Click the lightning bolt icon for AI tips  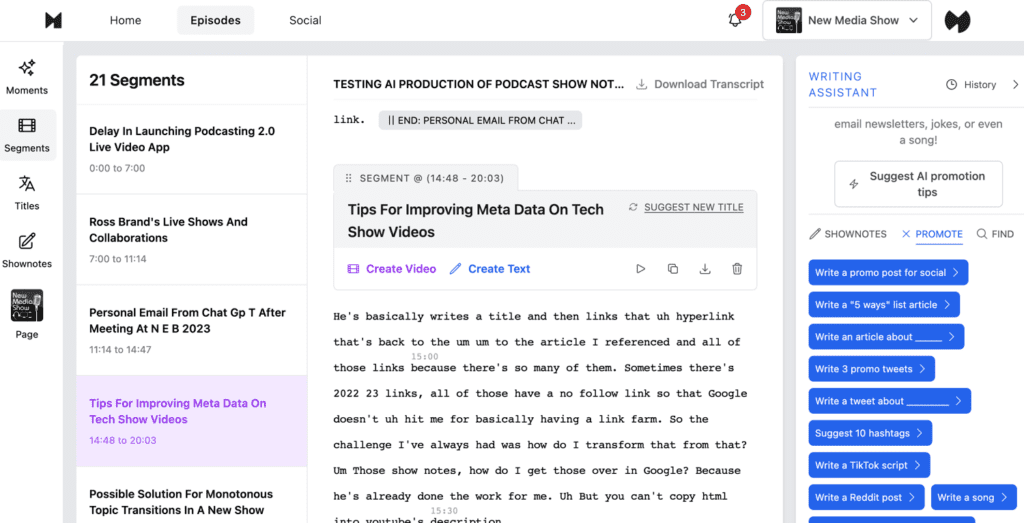click(x=854, y=184)
